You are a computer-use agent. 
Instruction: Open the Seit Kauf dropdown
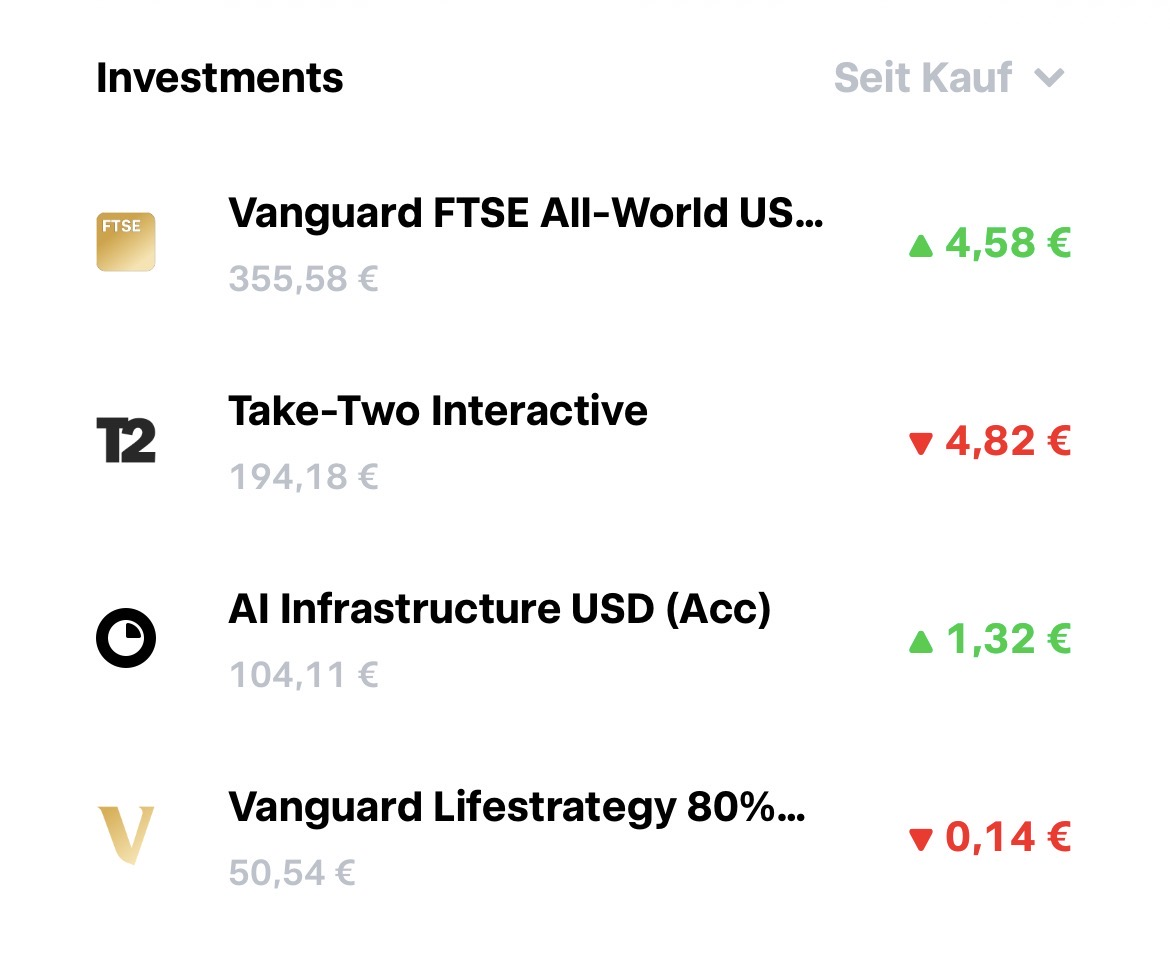tap(923, 78)
